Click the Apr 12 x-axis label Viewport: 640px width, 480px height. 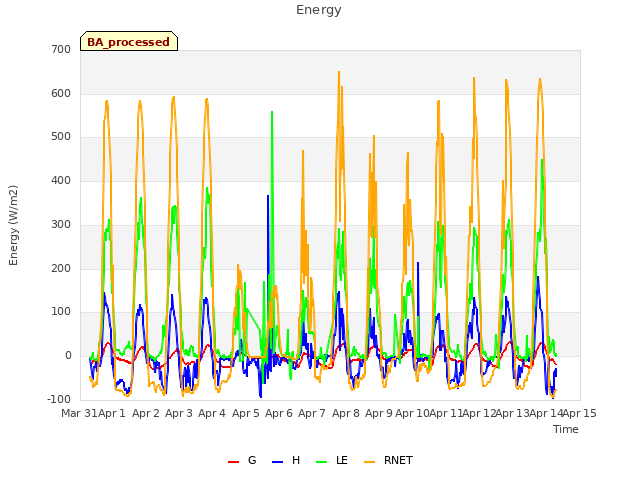click(x=479, y=413)
